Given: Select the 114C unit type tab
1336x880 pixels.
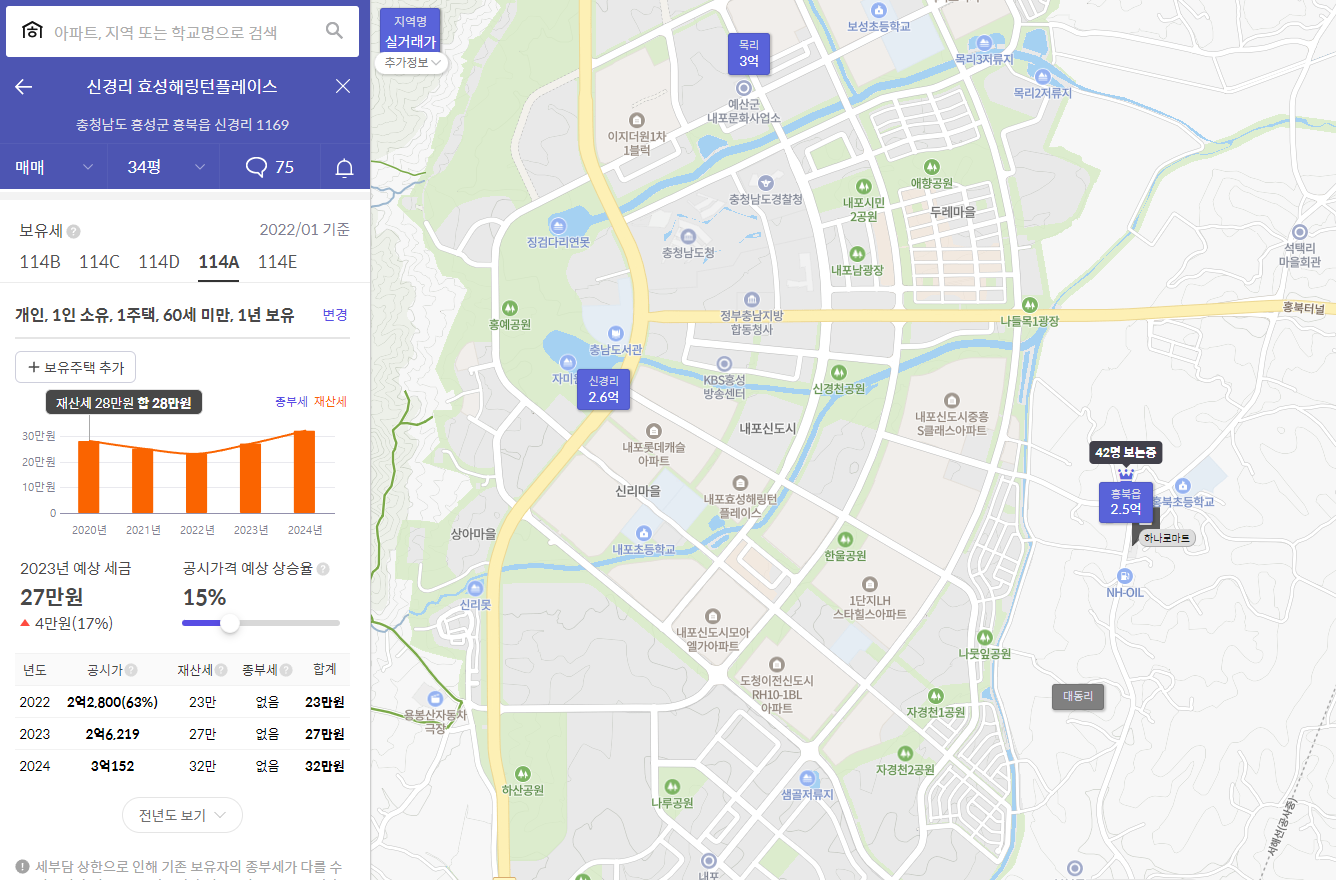Looking at the screenshot, I should tap(99, 262).
